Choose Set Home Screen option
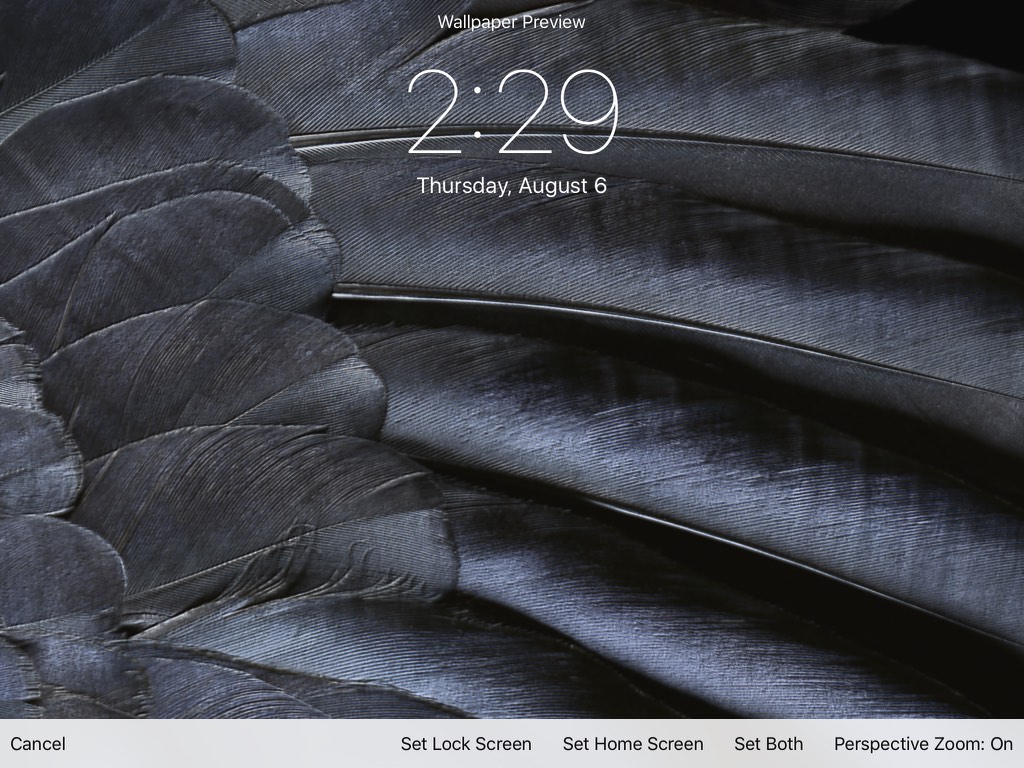The height and width of the screenshot is (768, 1024). [x=633, y=744]
